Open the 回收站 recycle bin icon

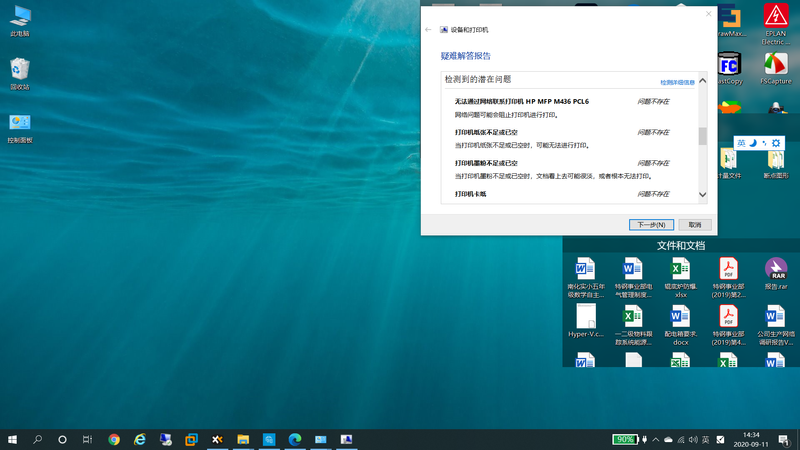click(20, 71)
